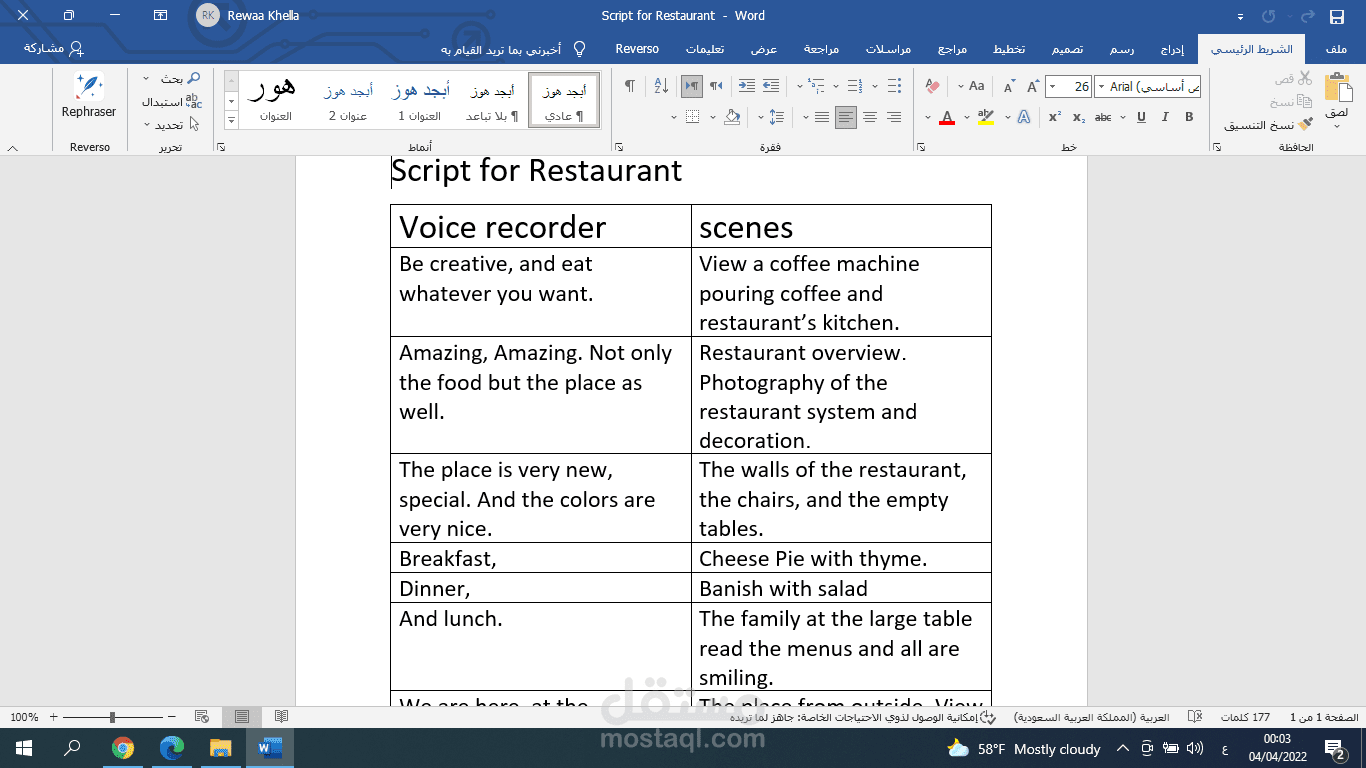Launch the Reverso Rephraser
The height and width of the screenshot is (768, 1366).
point(89,96)
